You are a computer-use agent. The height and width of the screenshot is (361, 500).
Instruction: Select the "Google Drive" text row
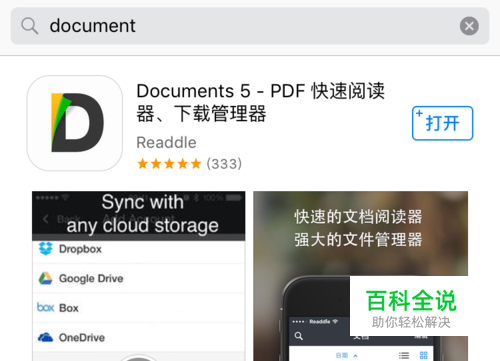(x=139, y=278)
